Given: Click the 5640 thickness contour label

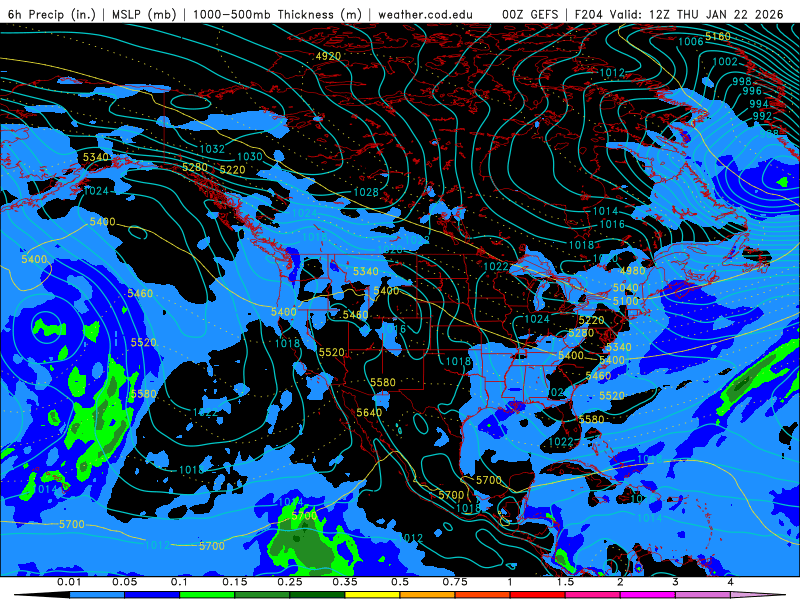Looking at the screenshot, I should 369,412.
